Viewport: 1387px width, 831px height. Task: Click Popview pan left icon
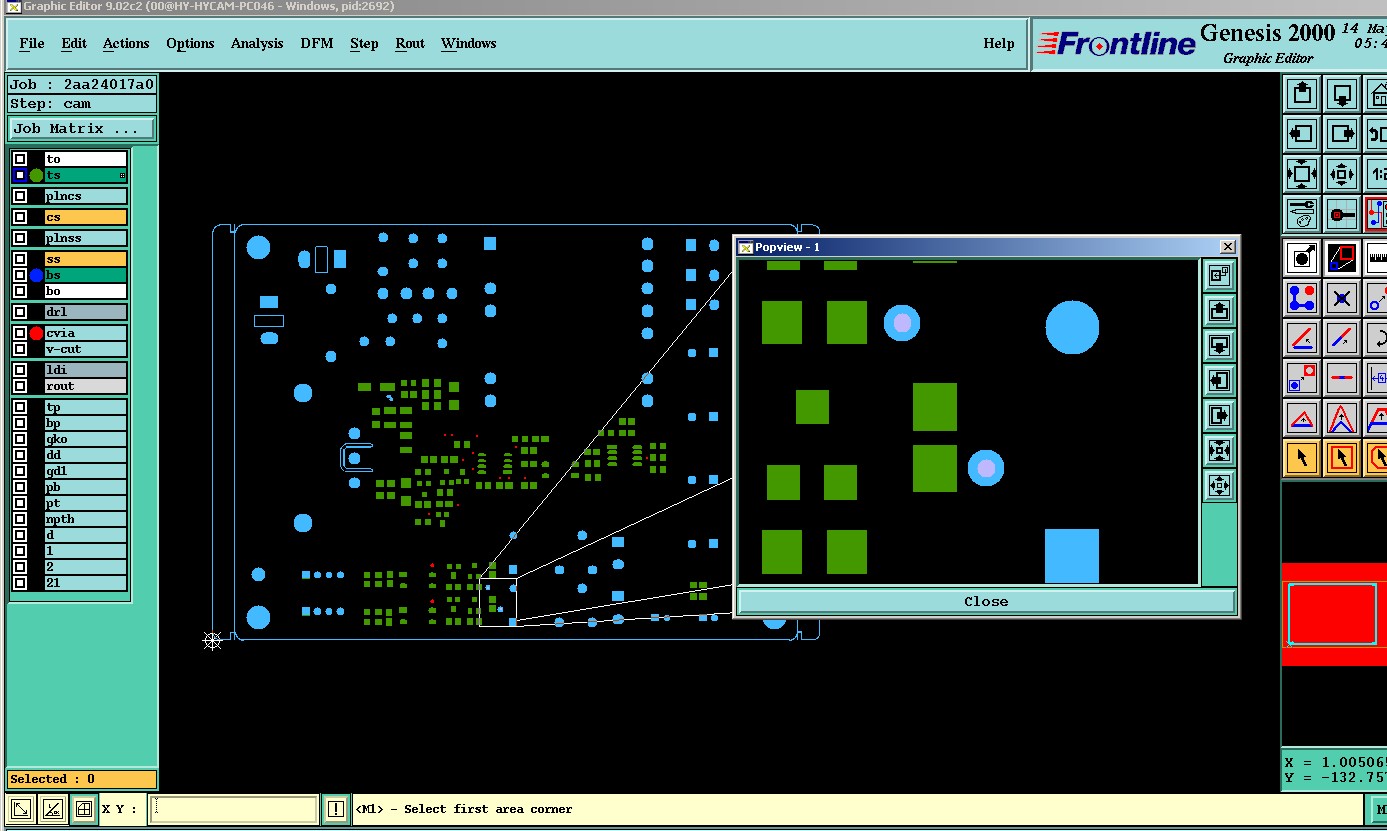tap(1219, 380)
